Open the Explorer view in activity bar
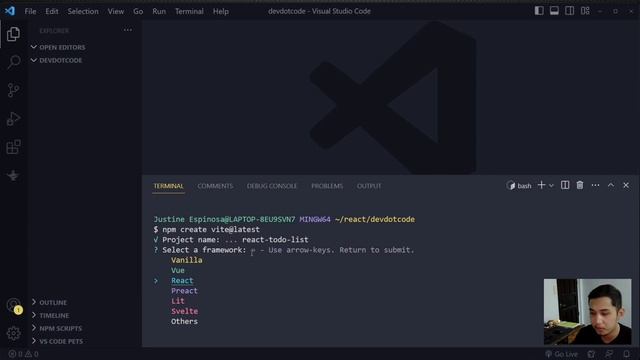 tap(13, 34)
